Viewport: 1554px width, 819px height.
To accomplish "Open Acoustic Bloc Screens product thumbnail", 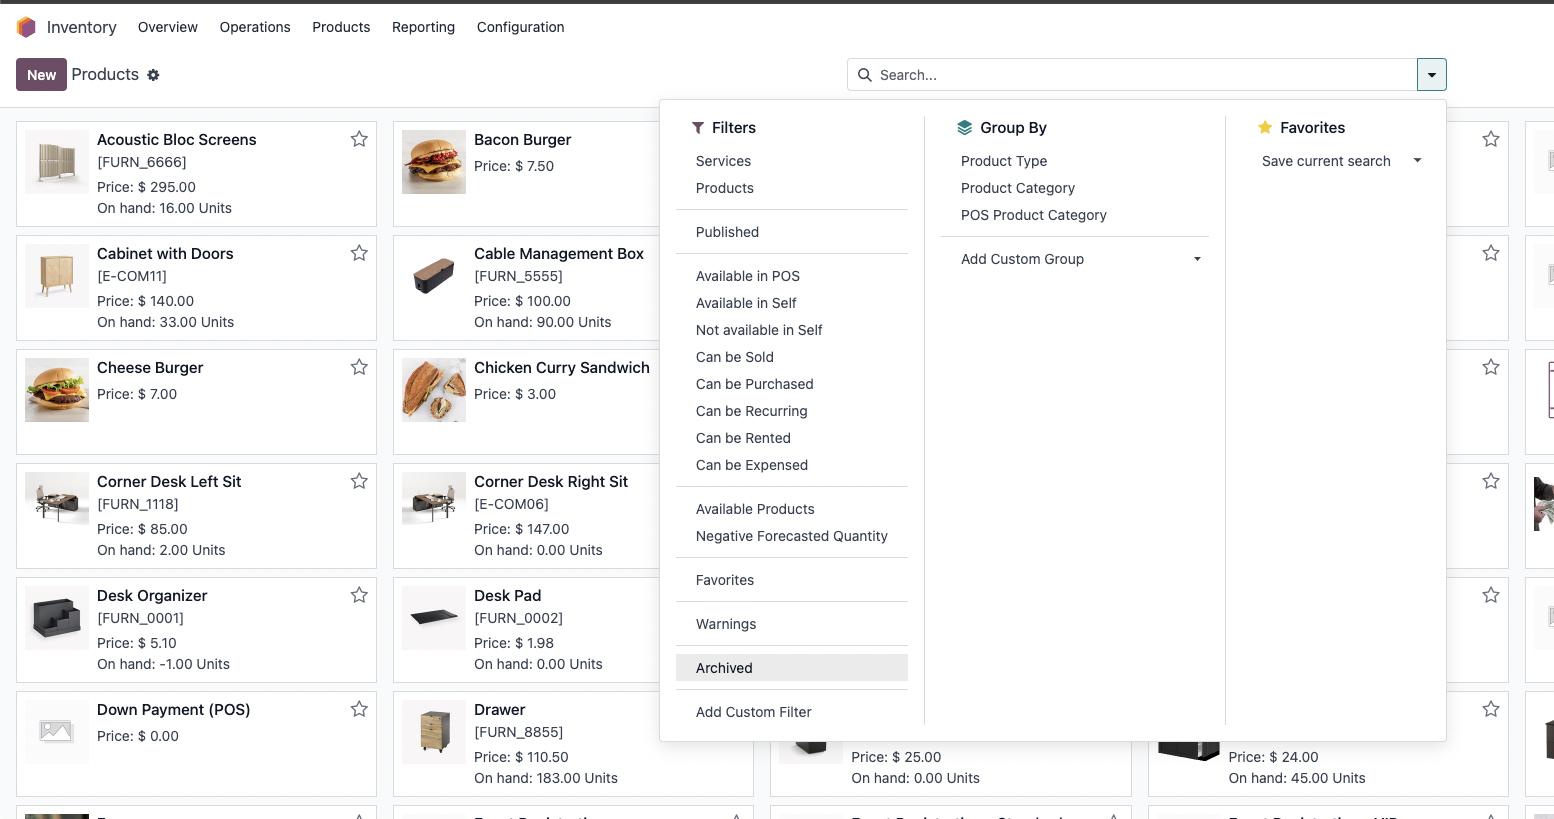I will (57, 162).
